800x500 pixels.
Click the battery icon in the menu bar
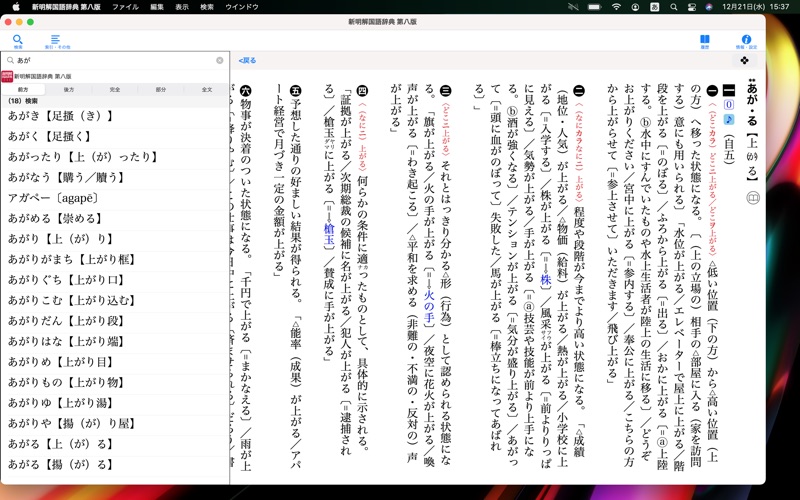594,7
